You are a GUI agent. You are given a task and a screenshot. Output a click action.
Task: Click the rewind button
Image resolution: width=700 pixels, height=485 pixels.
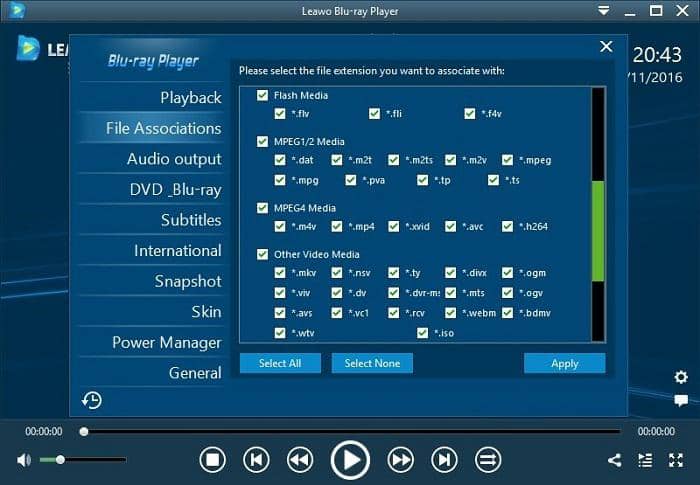300,460
